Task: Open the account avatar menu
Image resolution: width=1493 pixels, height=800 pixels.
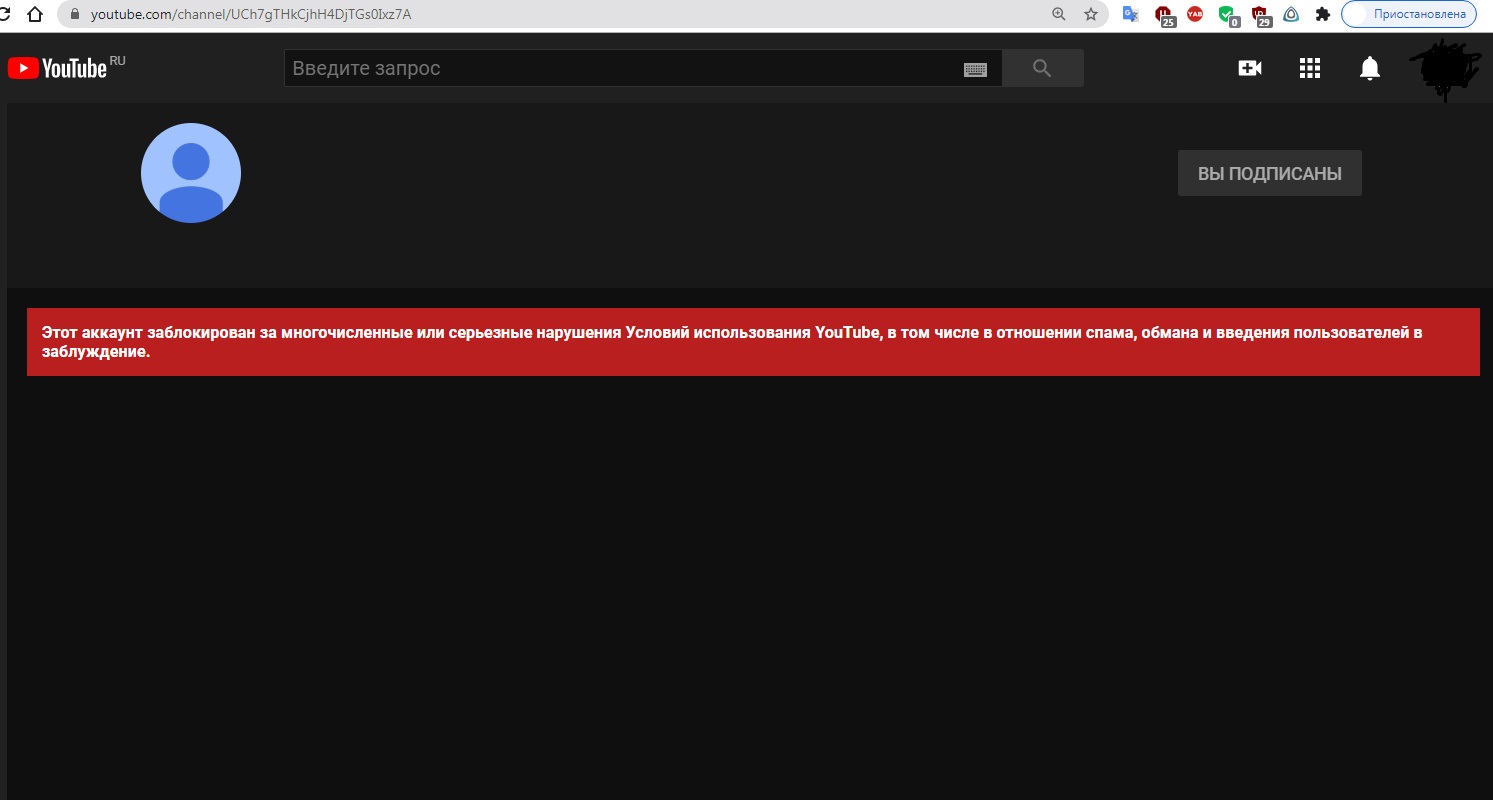Action: [x=1444, y=68]
